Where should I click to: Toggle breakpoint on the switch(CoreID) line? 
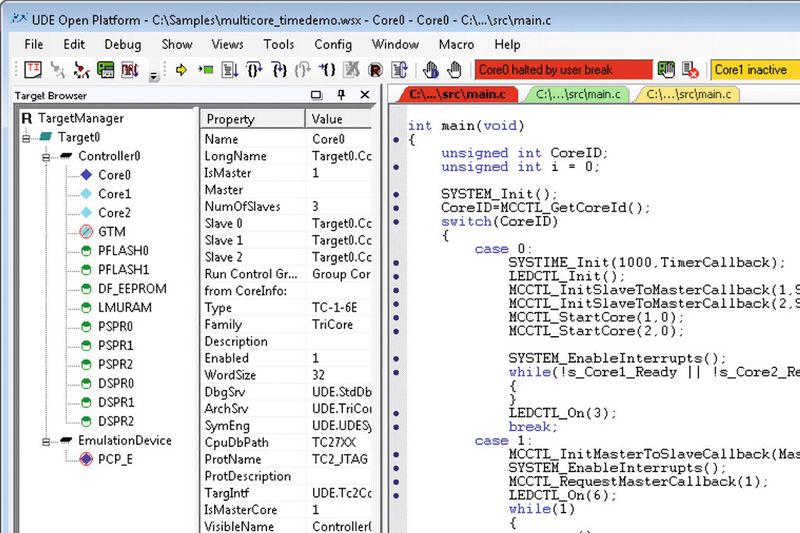pos(396,222)
